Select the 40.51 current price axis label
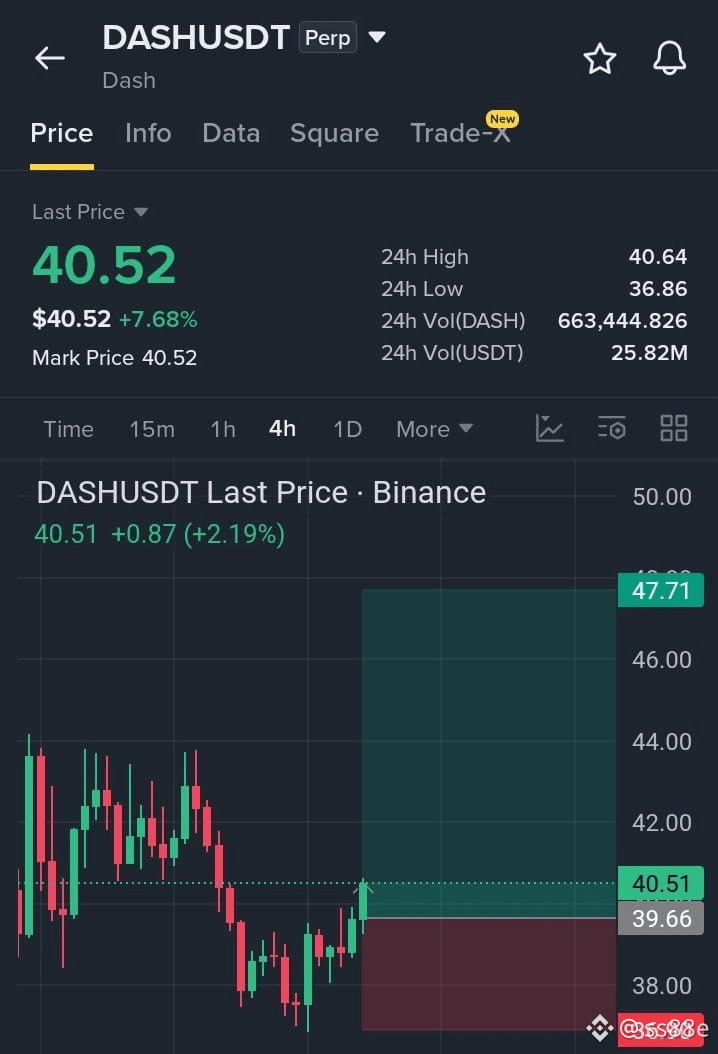 (x=661, y=883)
